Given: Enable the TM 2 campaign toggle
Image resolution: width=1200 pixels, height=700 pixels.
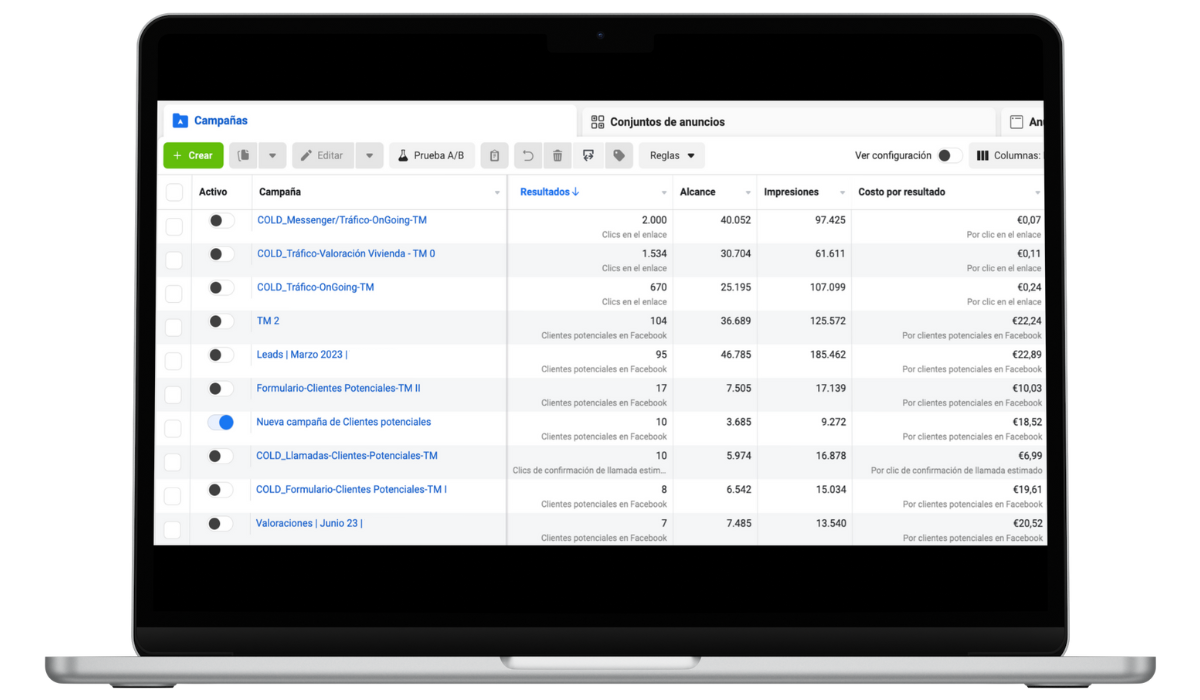Looking at the screenshot, I should [220, 321].
